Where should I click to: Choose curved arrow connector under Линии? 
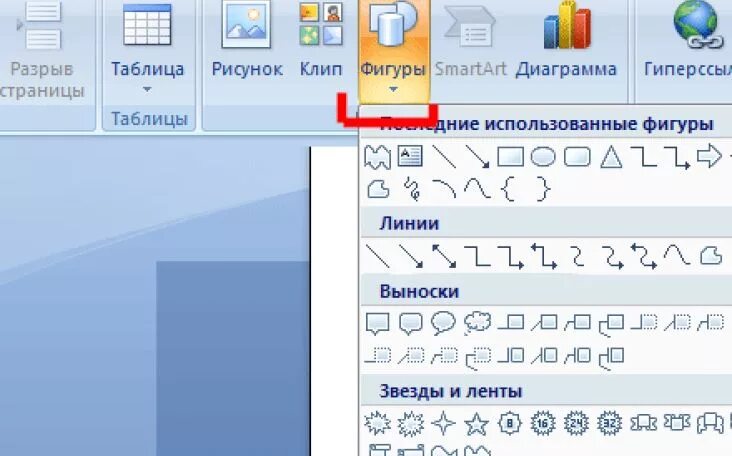612,257
